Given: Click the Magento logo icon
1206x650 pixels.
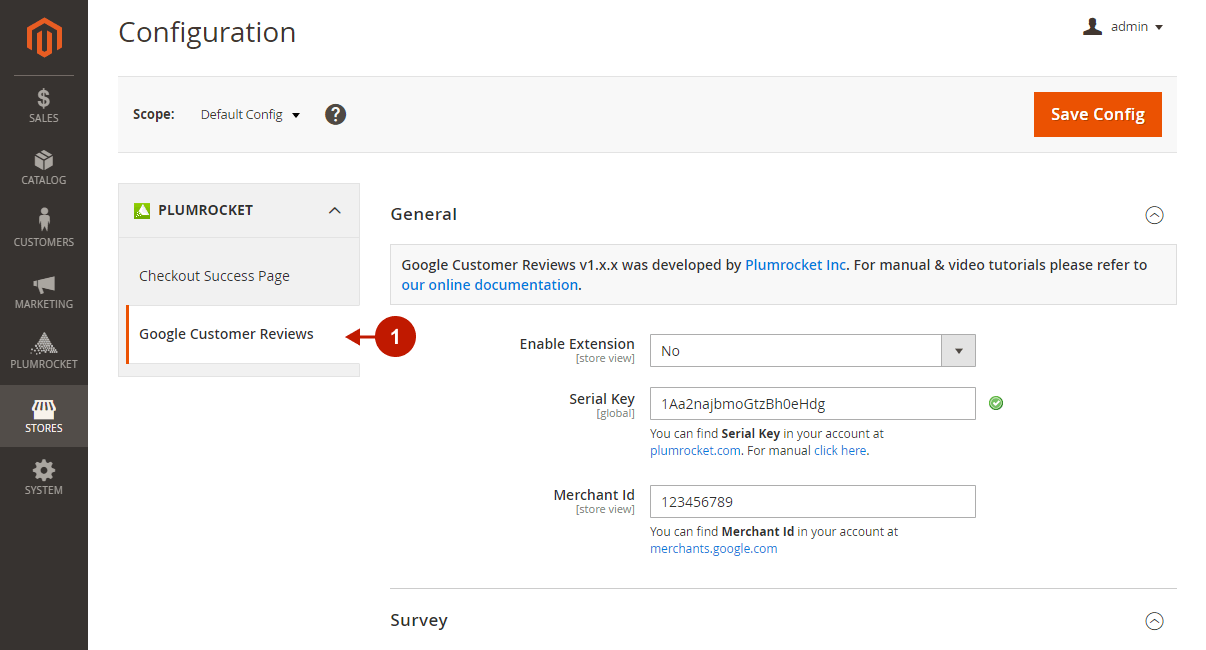Looking at the screenshot, I should 44,38.
